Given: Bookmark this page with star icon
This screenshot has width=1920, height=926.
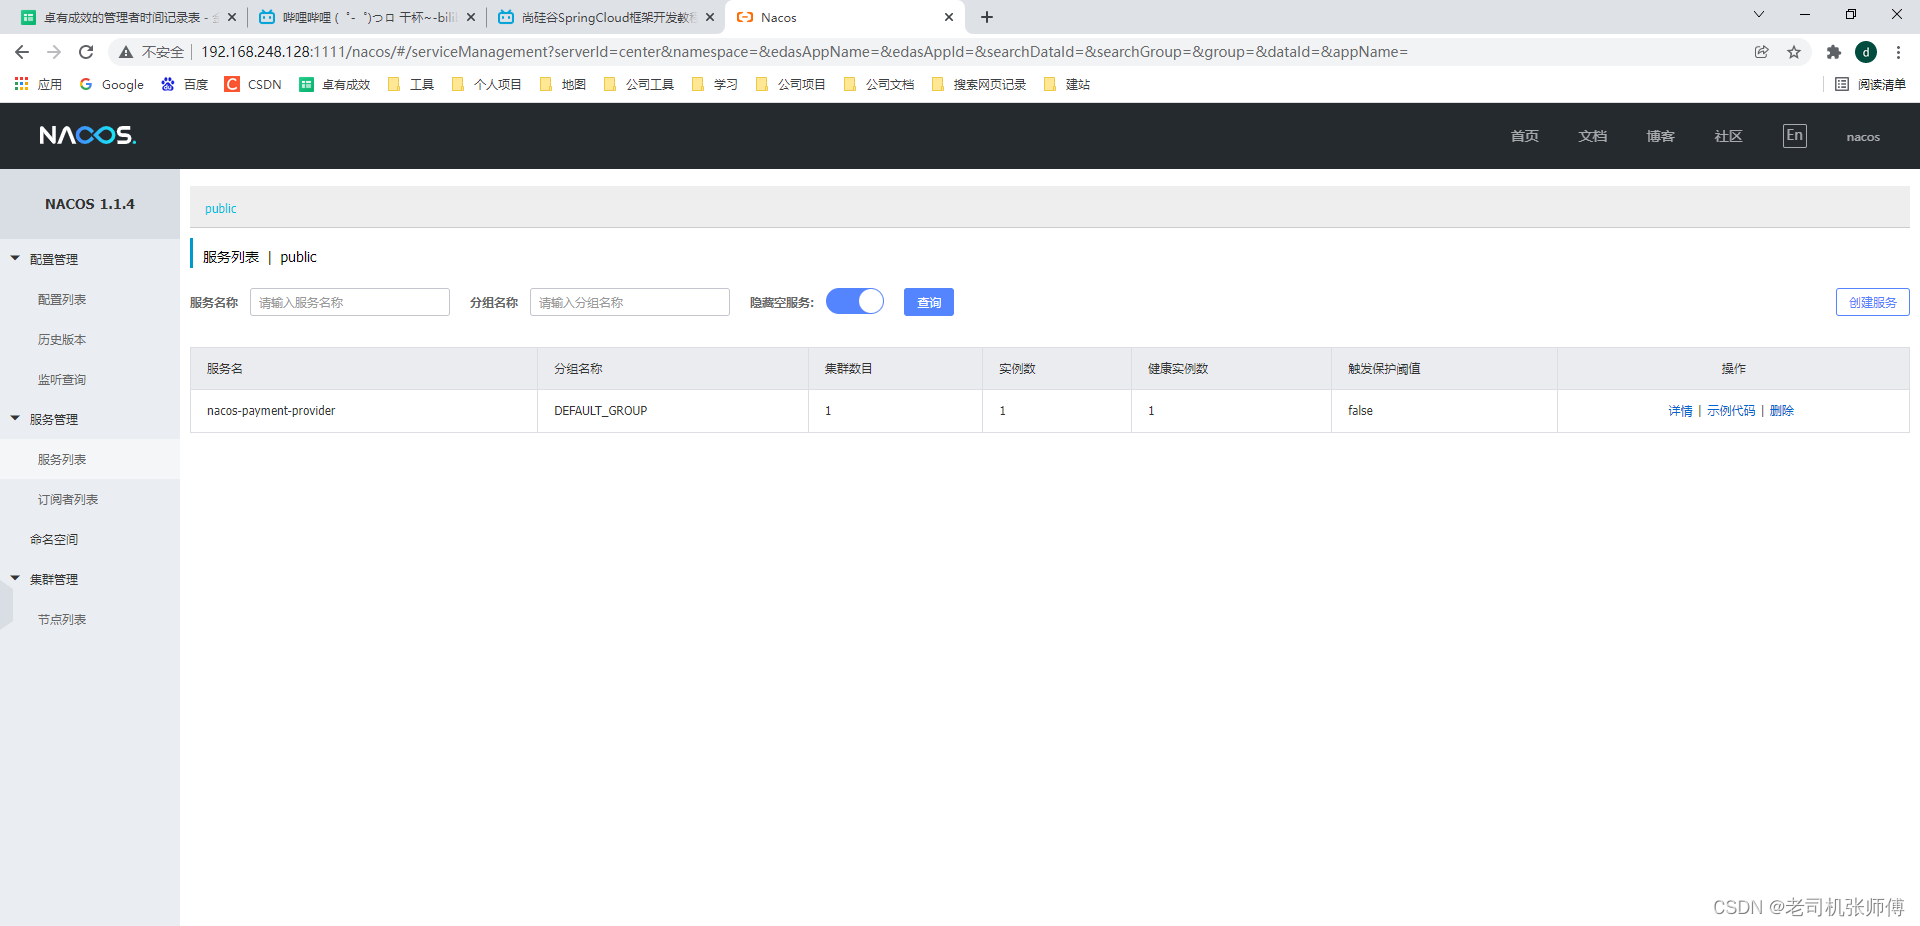Looking at the screenshot, I should pos(1794,52).
